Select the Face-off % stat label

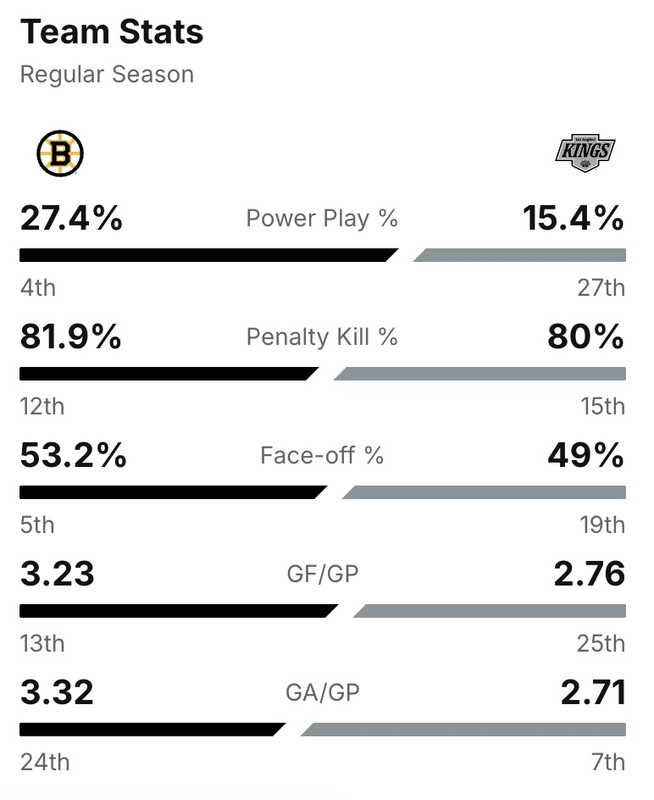click(322, 456)
